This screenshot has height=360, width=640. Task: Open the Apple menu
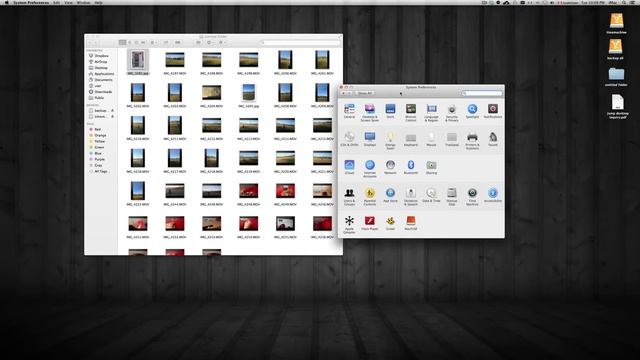click(x=6, y=2)
